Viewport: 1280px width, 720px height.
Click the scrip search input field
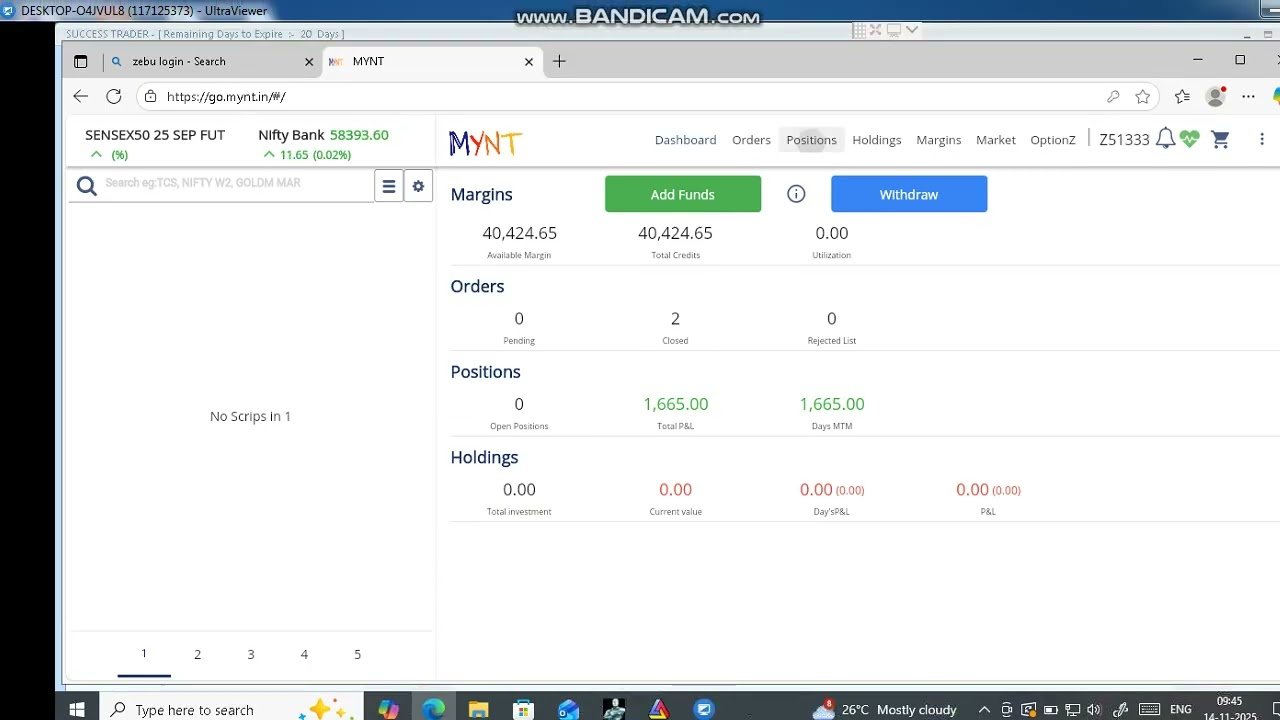click(x=235, y=183)
